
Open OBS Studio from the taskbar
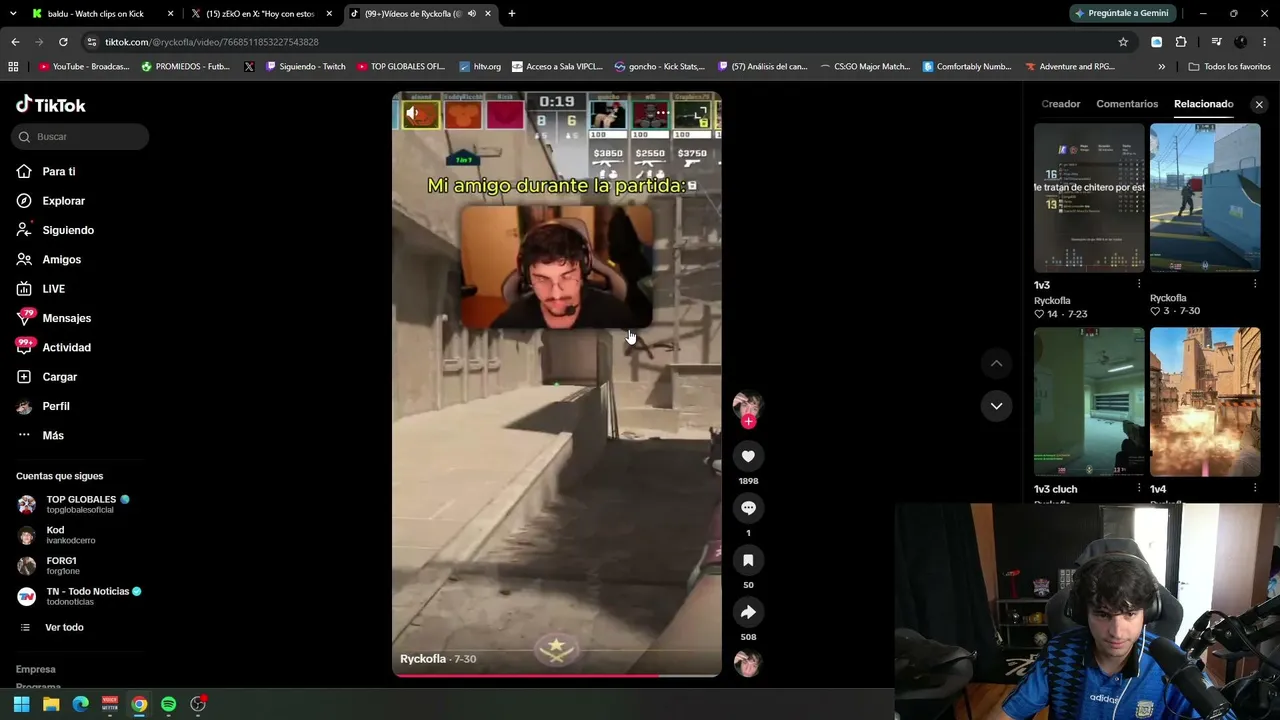coord(198,704)
